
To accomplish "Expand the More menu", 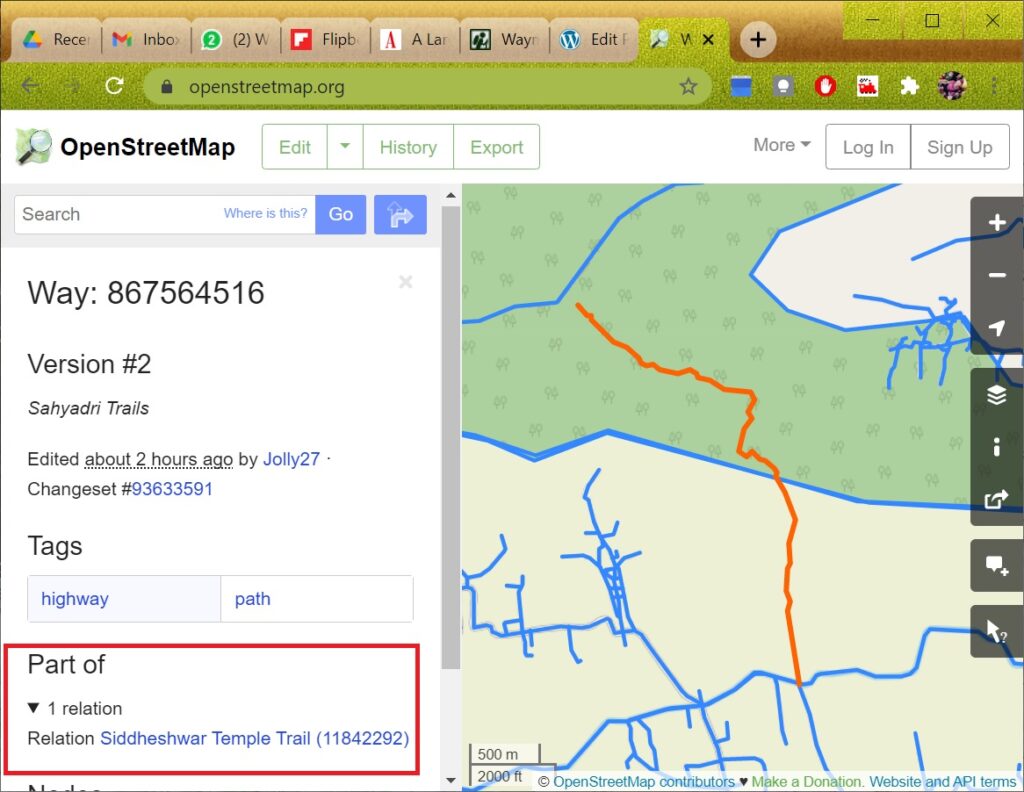I will [x=782, y=145].
